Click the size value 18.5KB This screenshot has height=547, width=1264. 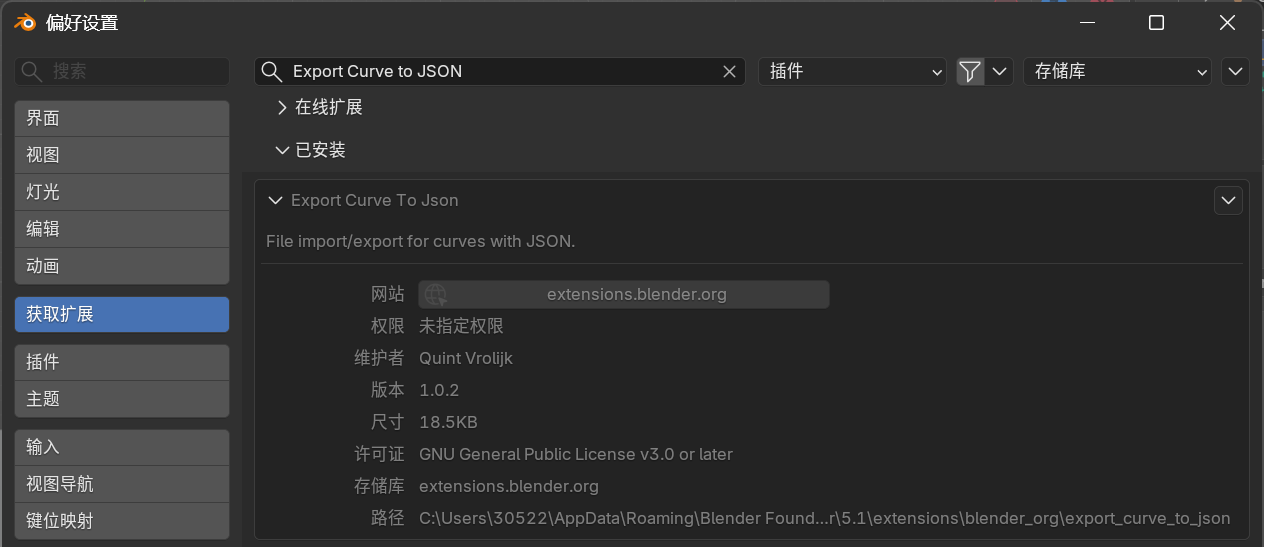(448, 422)
